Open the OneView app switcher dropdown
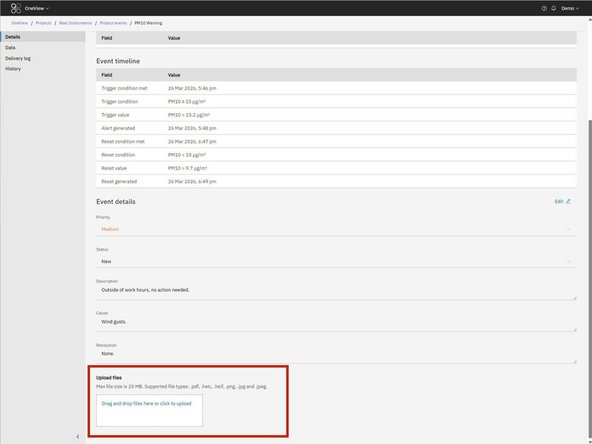592x444 pixels. (x=37, y=8)
